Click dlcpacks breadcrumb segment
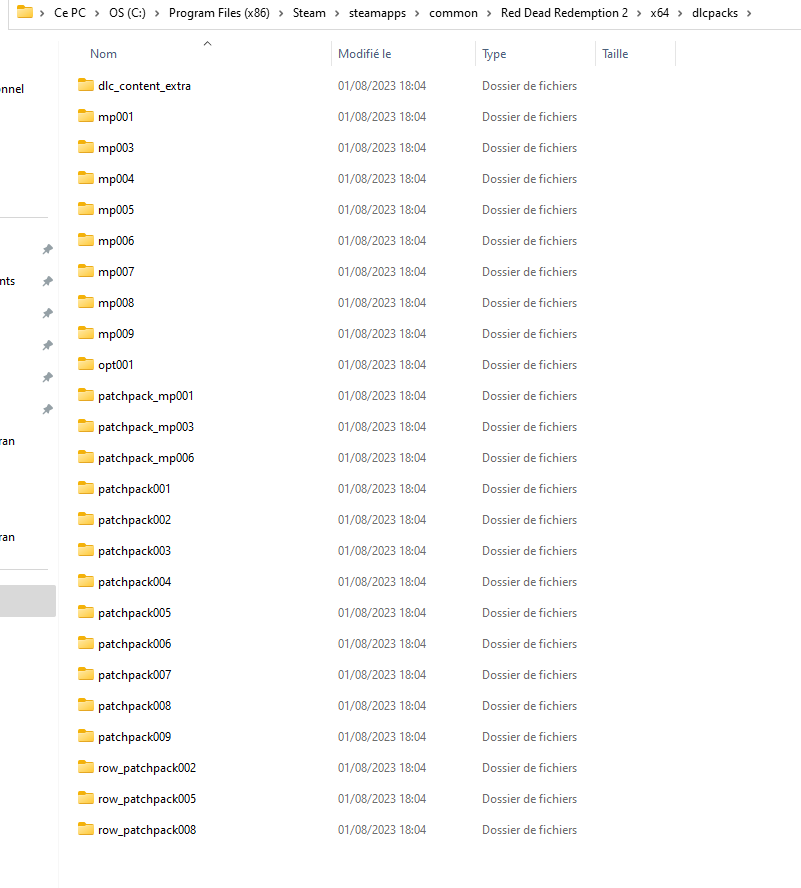Screen dimensions: 801x888 pos(715,13)
